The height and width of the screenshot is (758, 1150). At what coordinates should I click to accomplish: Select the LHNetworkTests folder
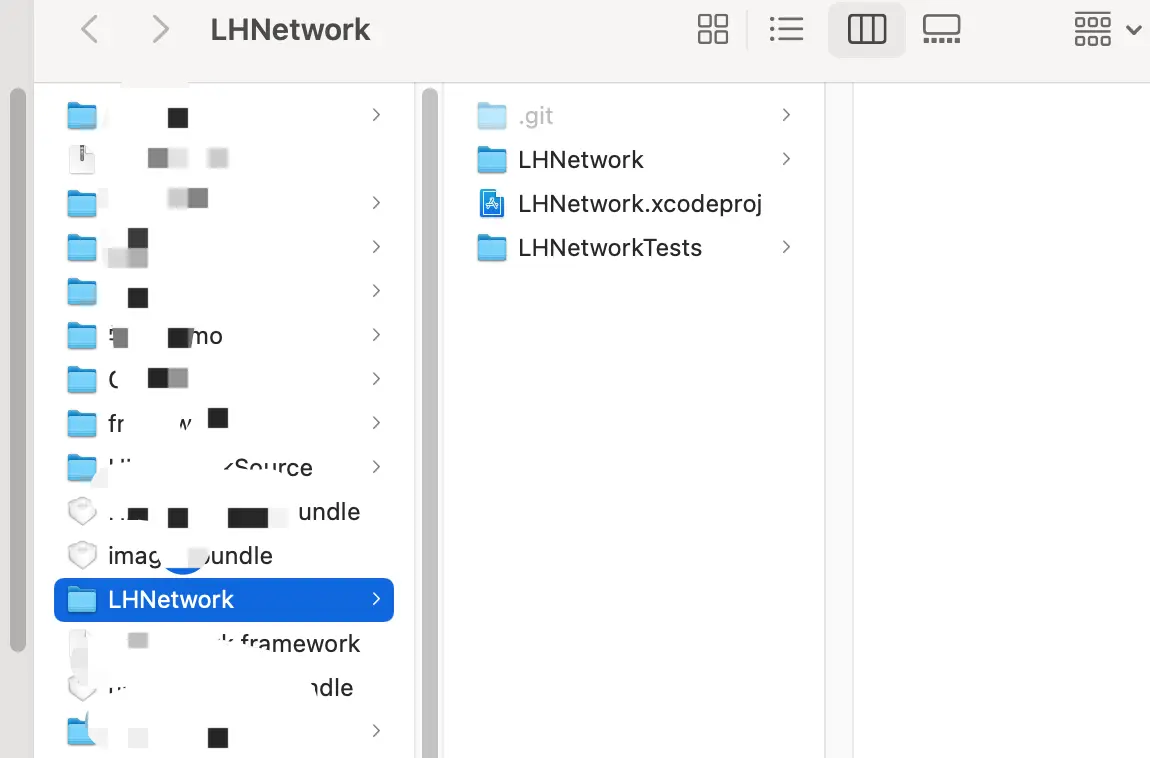[x=609, y=248]
